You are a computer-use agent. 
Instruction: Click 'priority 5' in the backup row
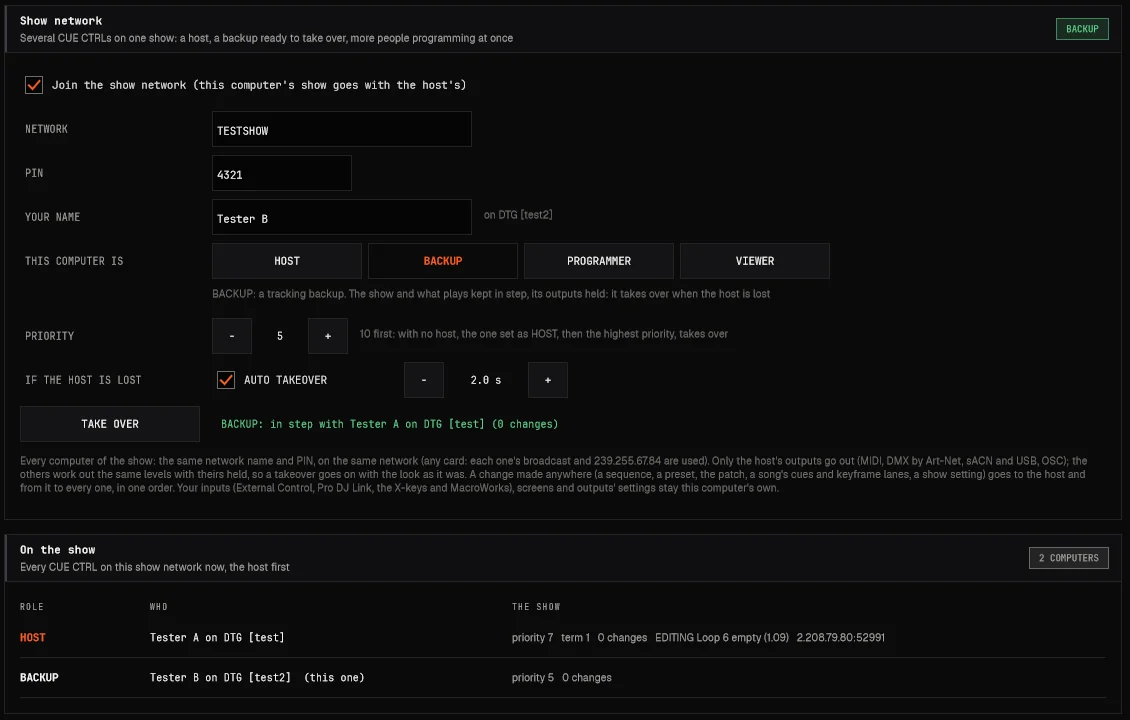pos(533,677)
